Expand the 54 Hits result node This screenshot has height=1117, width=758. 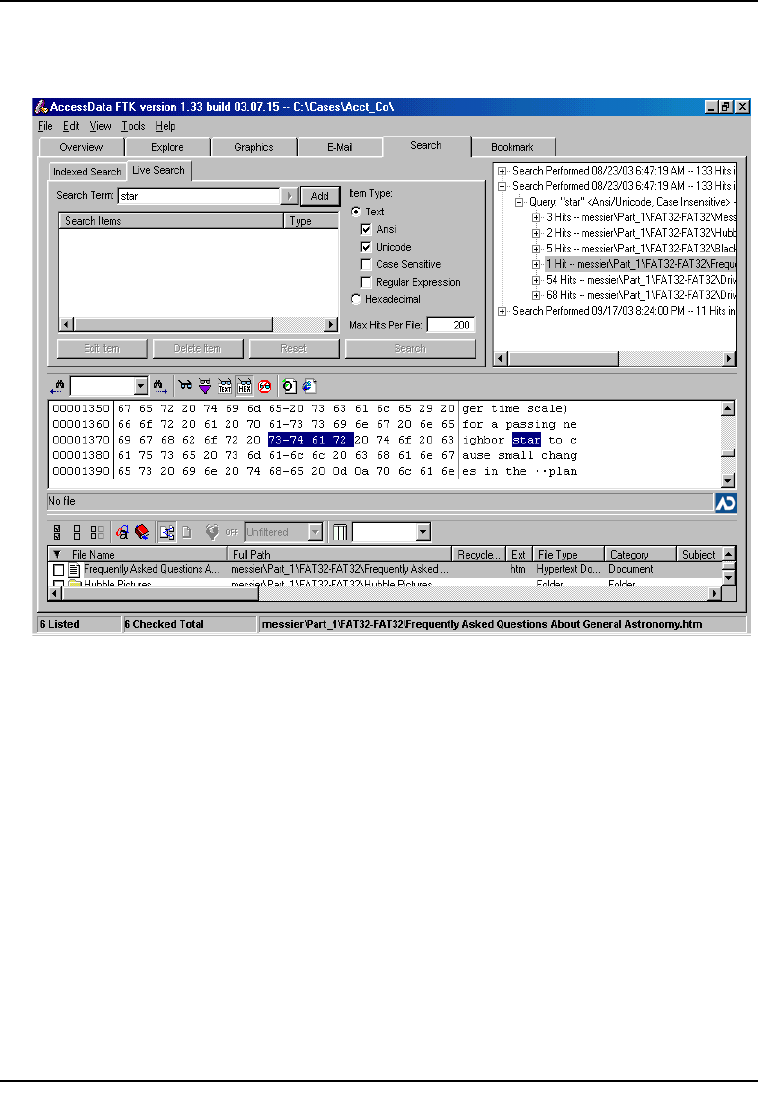(x=536, y=280)
